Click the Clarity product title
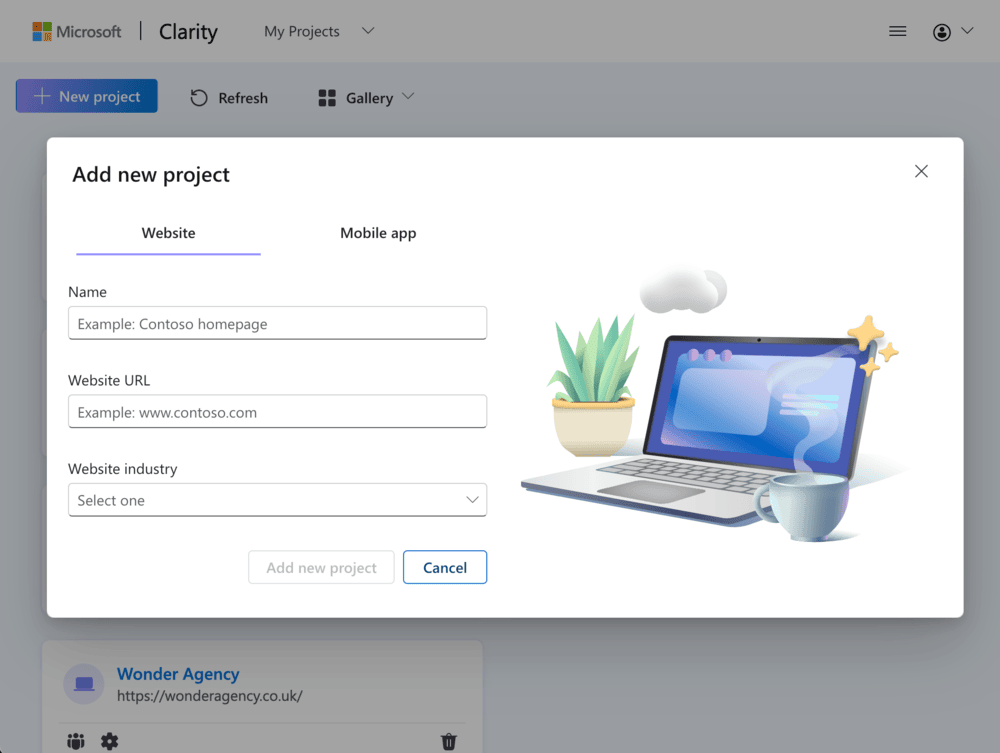 pyautogui.click(x=188, y=31)
